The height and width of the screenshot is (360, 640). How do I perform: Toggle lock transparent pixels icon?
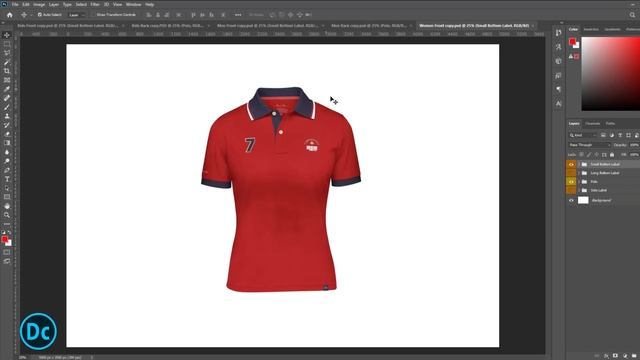pyautogui.click(x=581, y=155)
